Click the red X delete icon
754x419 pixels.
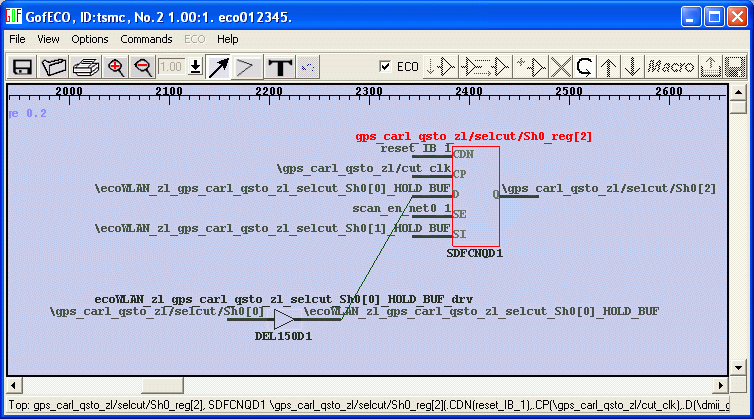click(x=562, y=67)
